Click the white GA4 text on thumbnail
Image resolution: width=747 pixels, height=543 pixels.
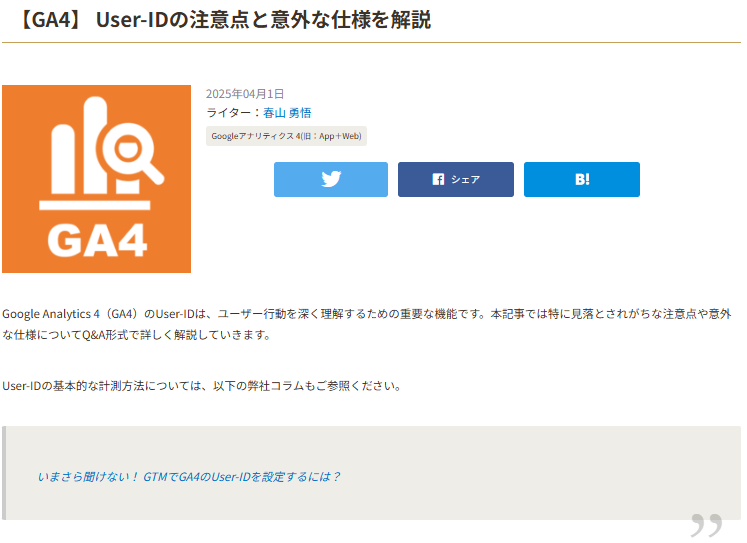96,240
